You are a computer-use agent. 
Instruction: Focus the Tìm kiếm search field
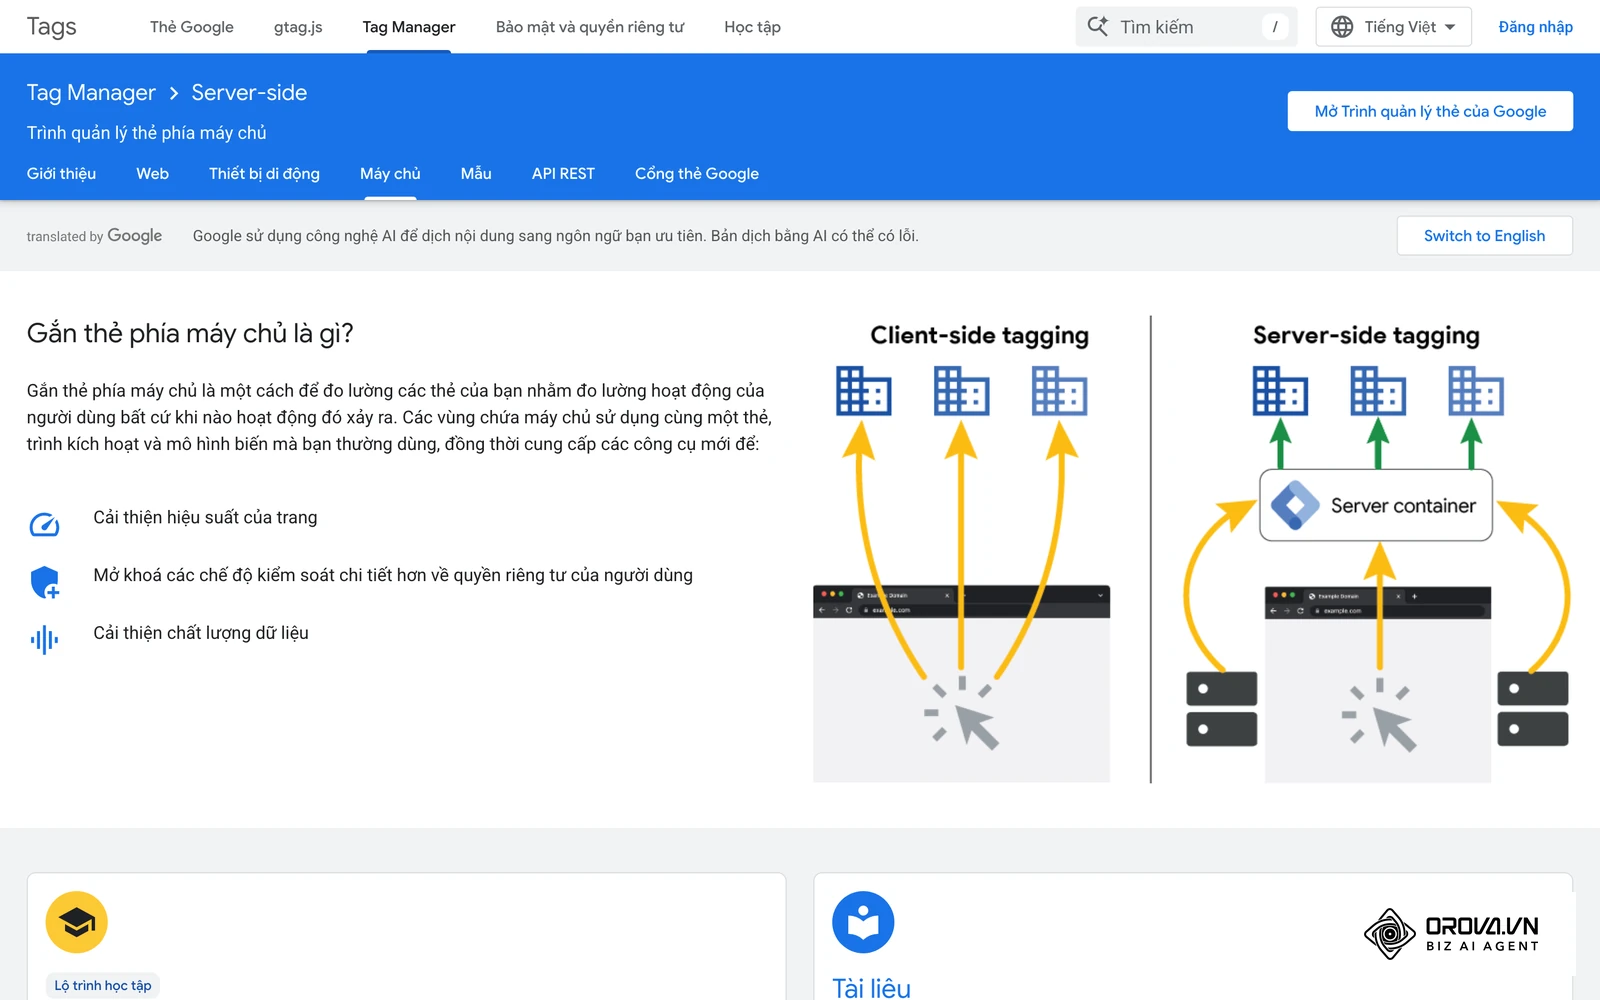(1187, 27)
